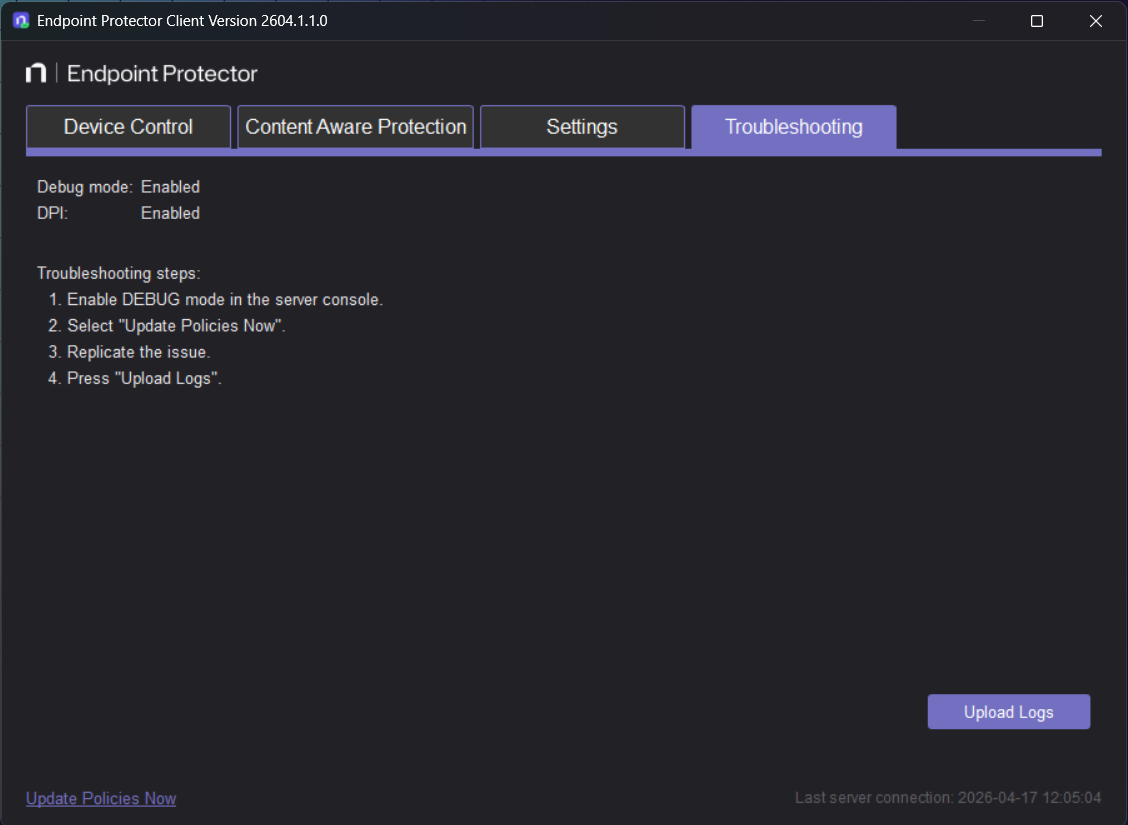Screen dimensions: 1128x825
Task: Open the Device Control tab
Action: point(128,126)
